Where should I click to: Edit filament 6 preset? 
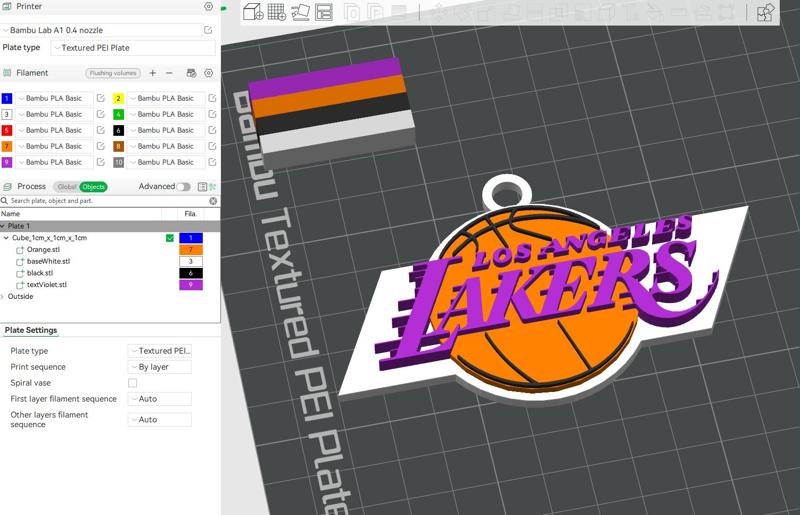212,130
